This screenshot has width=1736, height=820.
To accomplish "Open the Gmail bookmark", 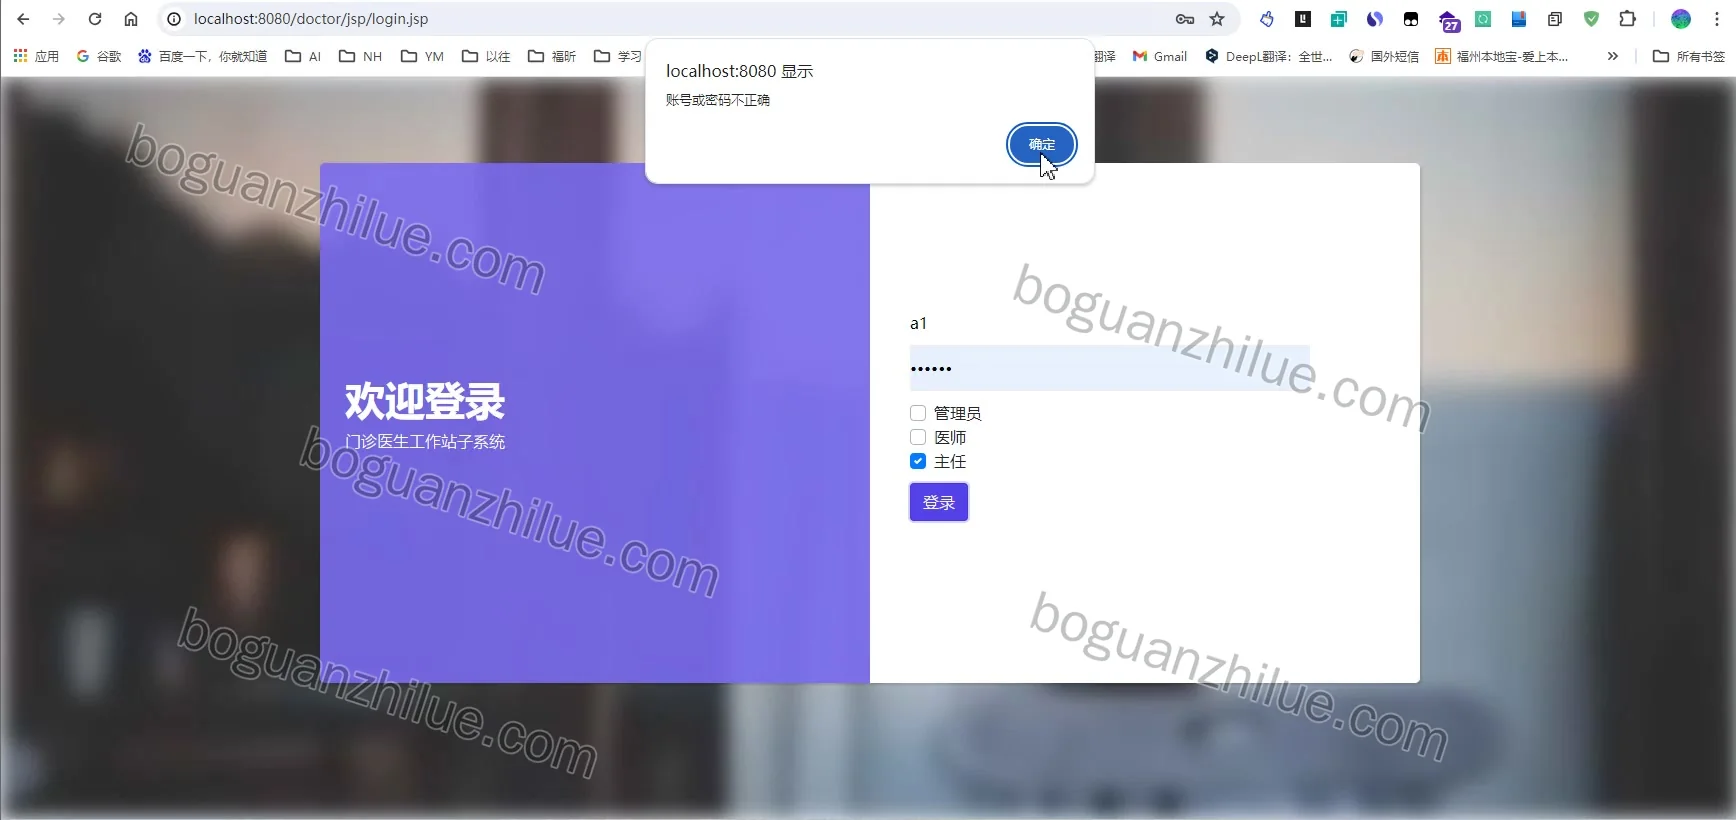I will (x=1160, y=56).
